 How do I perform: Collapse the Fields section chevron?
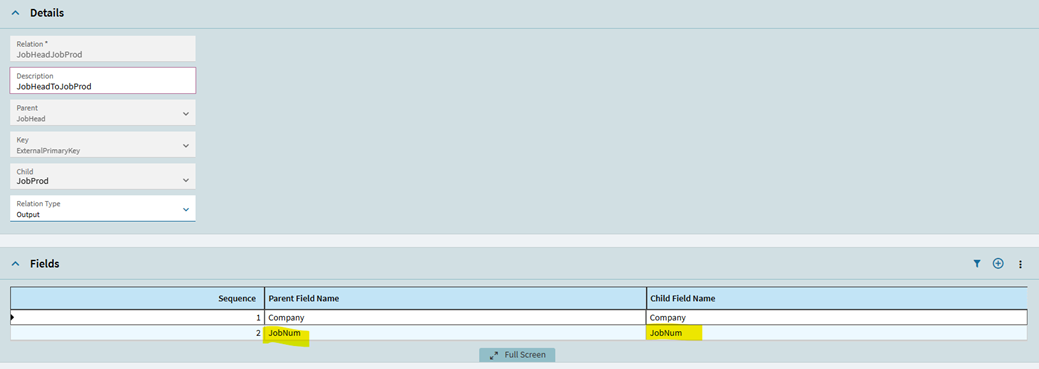point(16,264)
